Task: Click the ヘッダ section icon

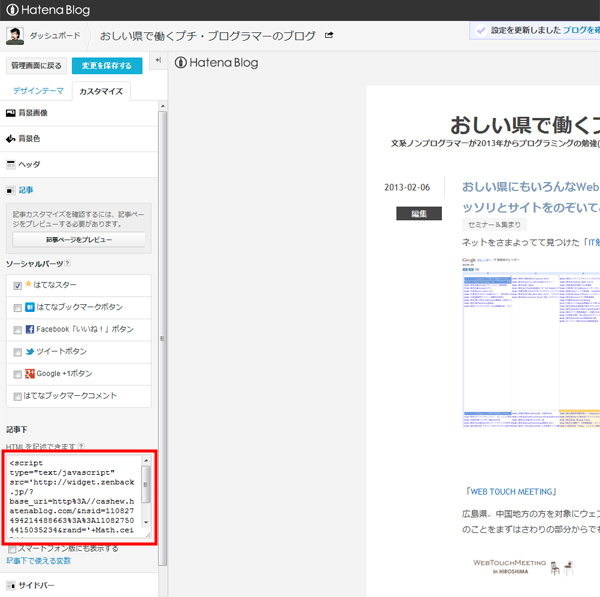Action: pyautogui.click(x=11, y=165)
